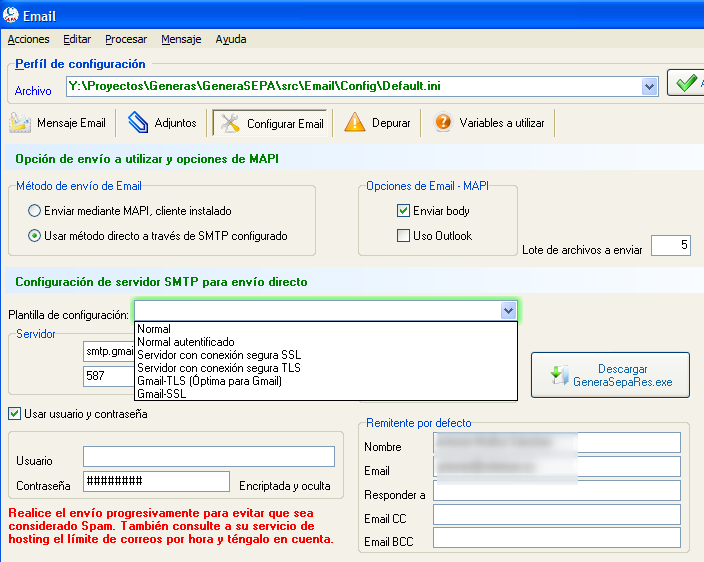The image size is (704, 562).
Task: Click the red spam warning text
Action: (171, 526)
